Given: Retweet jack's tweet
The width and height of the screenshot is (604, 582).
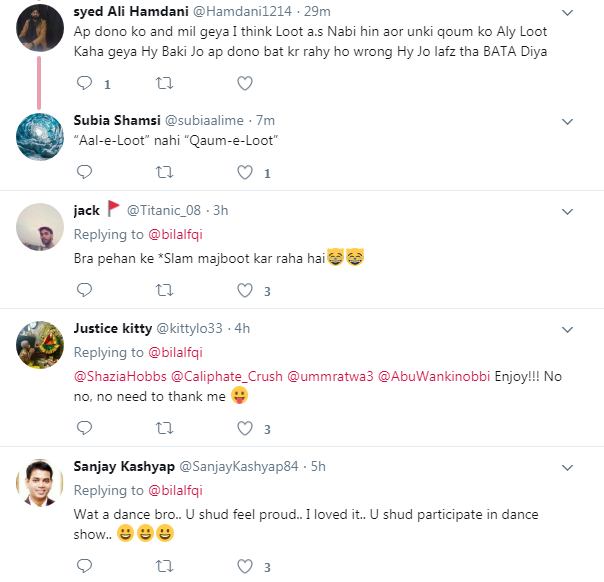Looking at the screenshot, I should tap(164, 291).
